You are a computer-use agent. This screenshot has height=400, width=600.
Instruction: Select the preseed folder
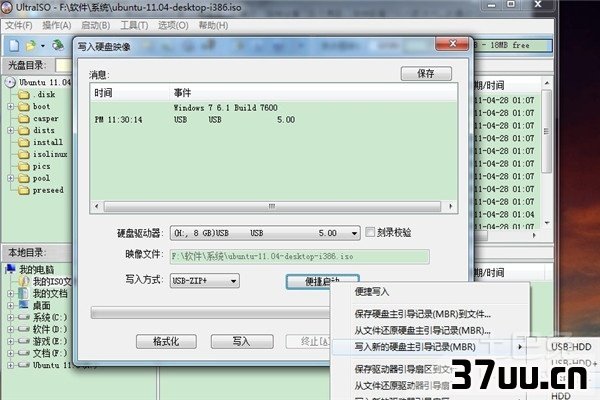tap(48, 190)
